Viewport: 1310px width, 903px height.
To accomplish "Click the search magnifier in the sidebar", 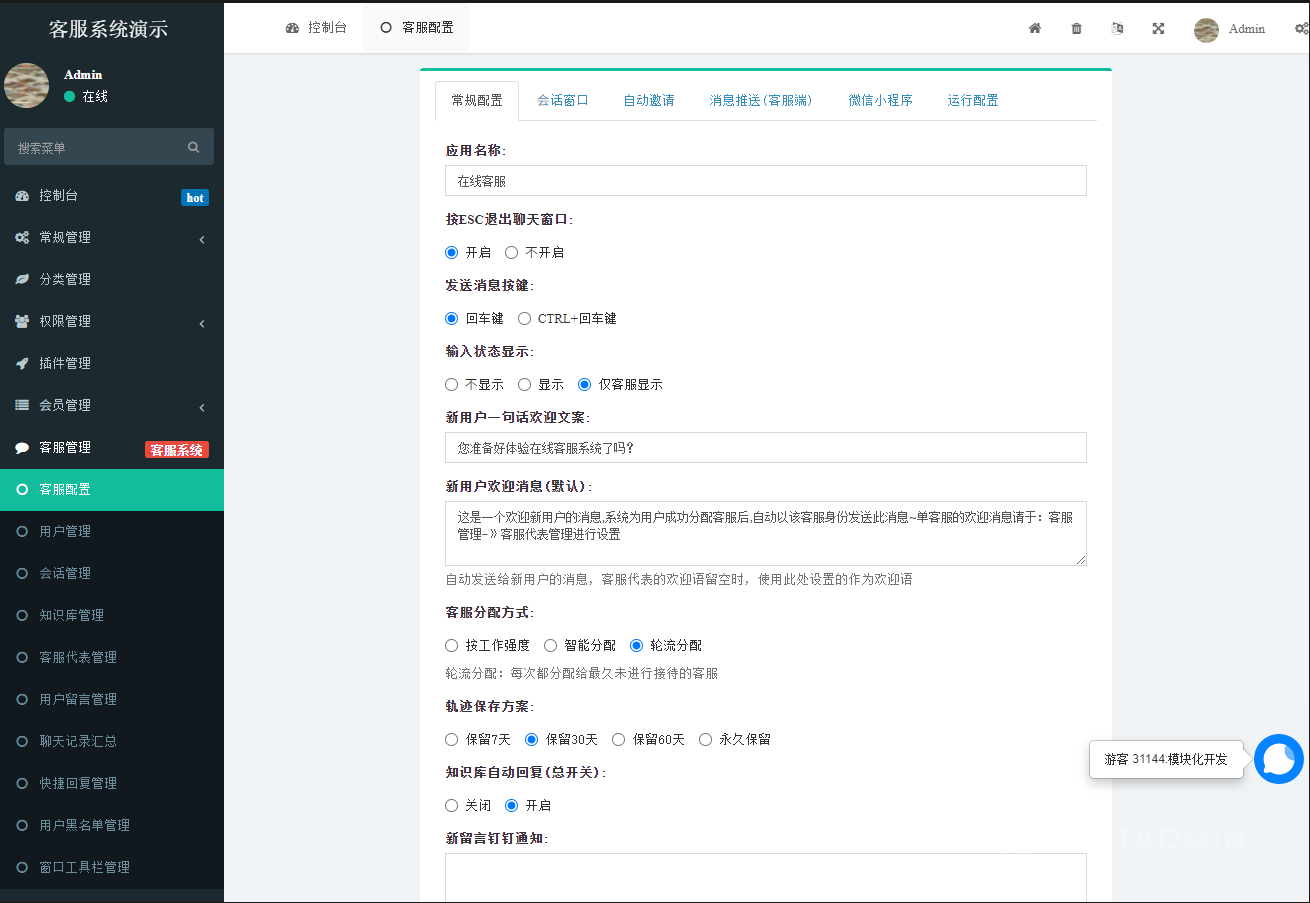I will point(193,146).
